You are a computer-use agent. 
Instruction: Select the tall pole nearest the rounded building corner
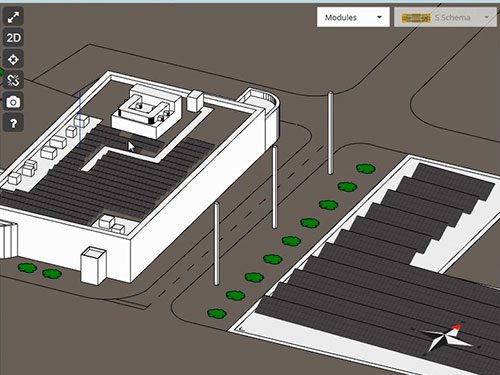coord(275,187)
